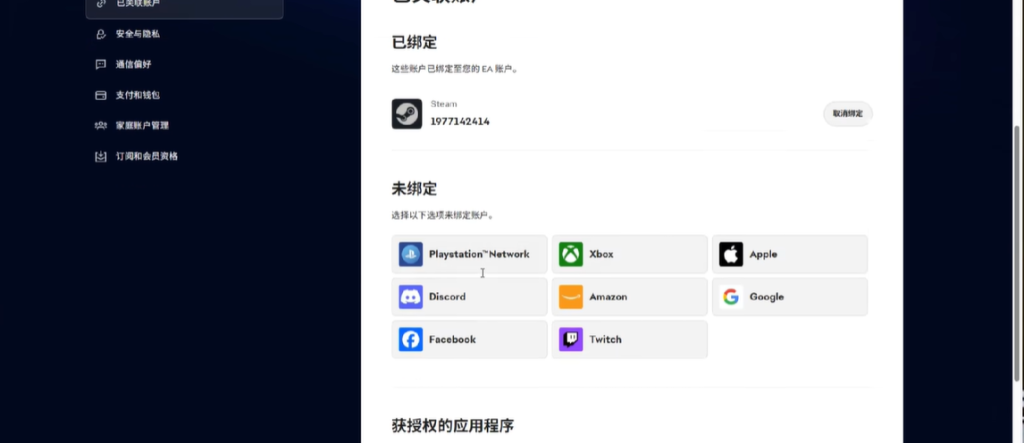Link a Facebook account
The width and height of the screenshot is (1024, 443).
click(470, 340)
